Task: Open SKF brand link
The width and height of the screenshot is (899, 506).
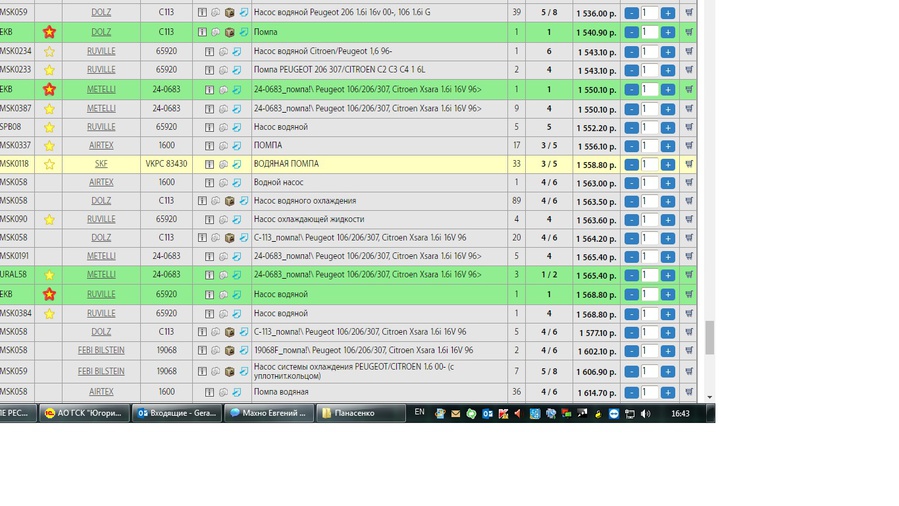Action: [x=101, y=164]
